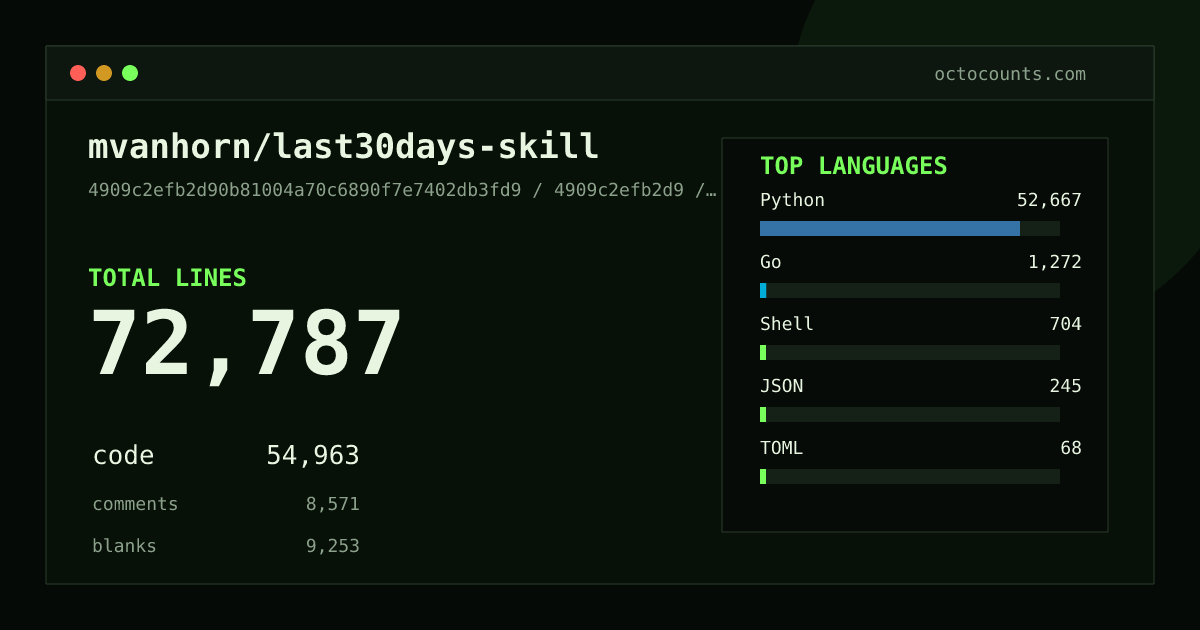This screenshot has width=1200, height=630.
Task: Click the blanks row label
Action: pos(124,546)
